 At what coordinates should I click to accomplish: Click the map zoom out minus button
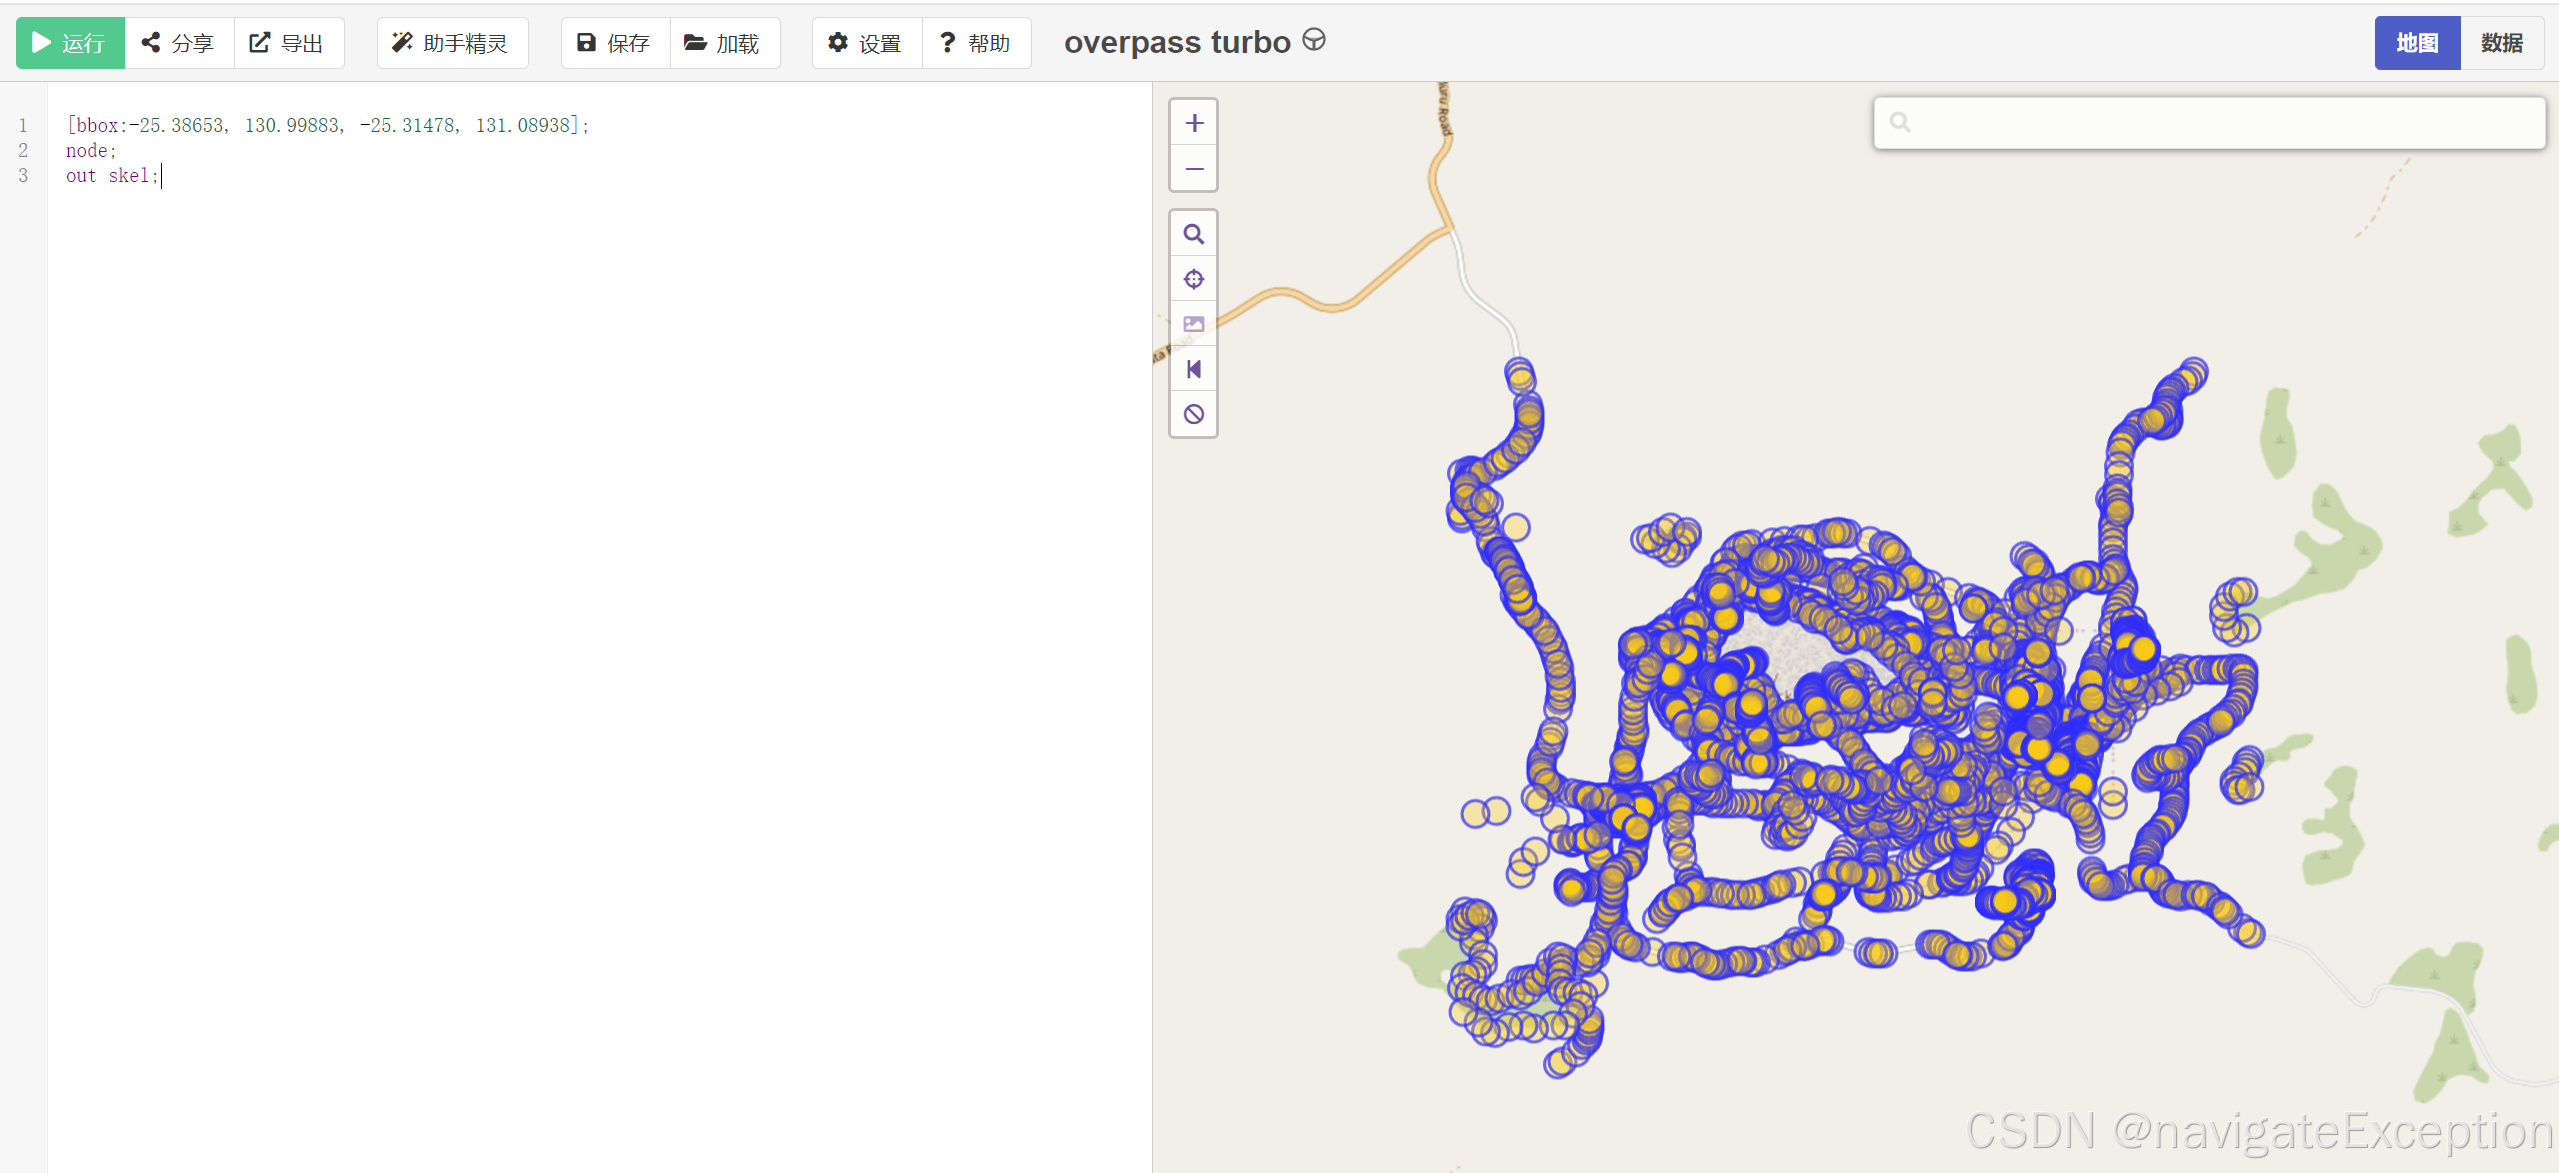coord(1193,169)
